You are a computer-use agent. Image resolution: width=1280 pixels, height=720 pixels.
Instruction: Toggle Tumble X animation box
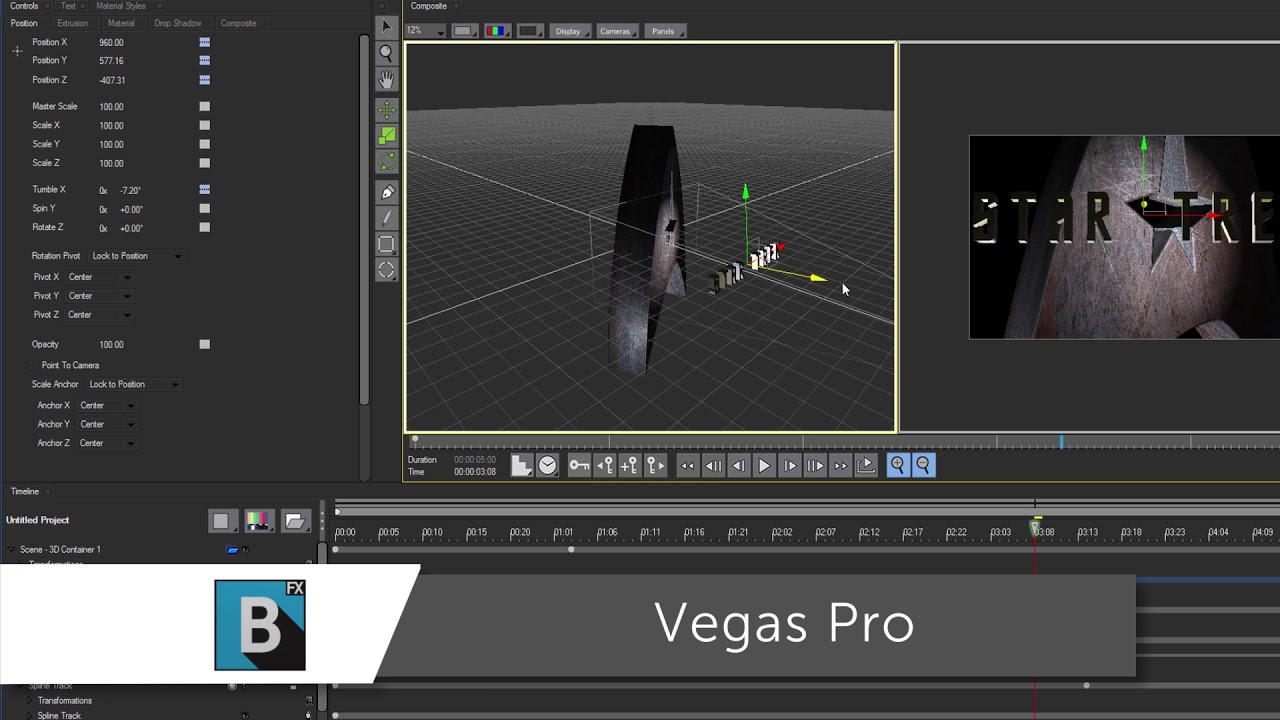(205, 189)
